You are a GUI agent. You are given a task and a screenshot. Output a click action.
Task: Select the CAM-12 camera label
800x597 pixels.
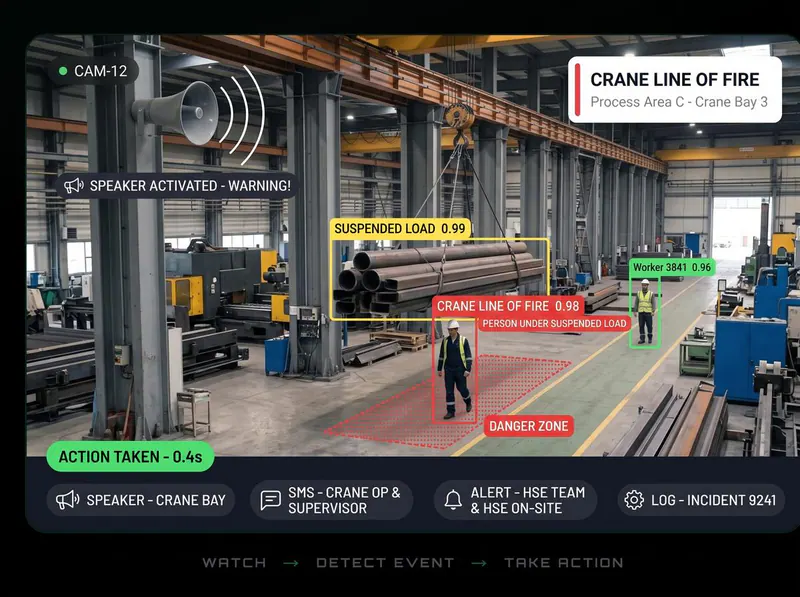(93, 71)
